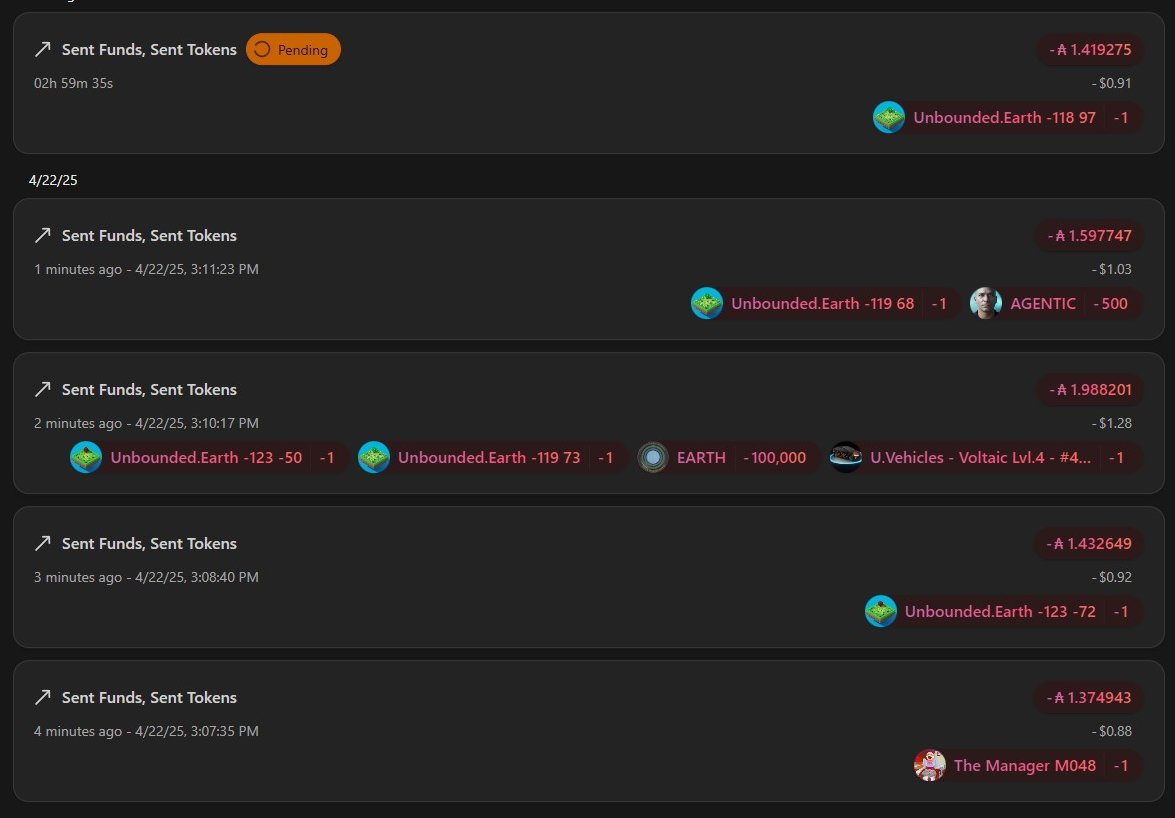
Task: Click sent arrow icon on 3:10:17 PM transaction
Action: coord(43,390)
